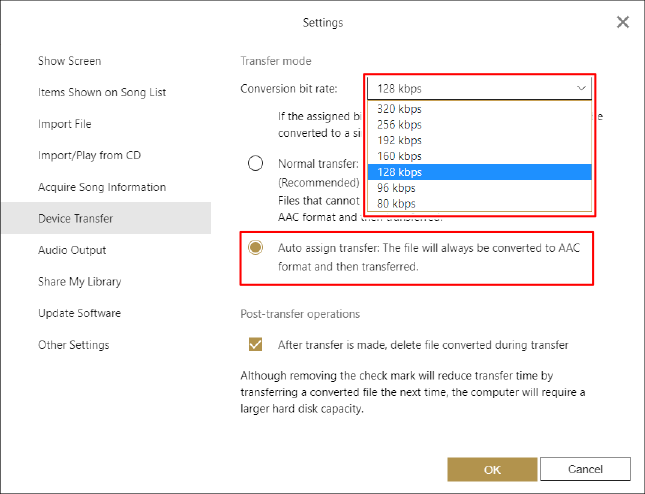Close the Settings dialog with X
The width and height of the screenshot is (645, 494).
[622, 22]
